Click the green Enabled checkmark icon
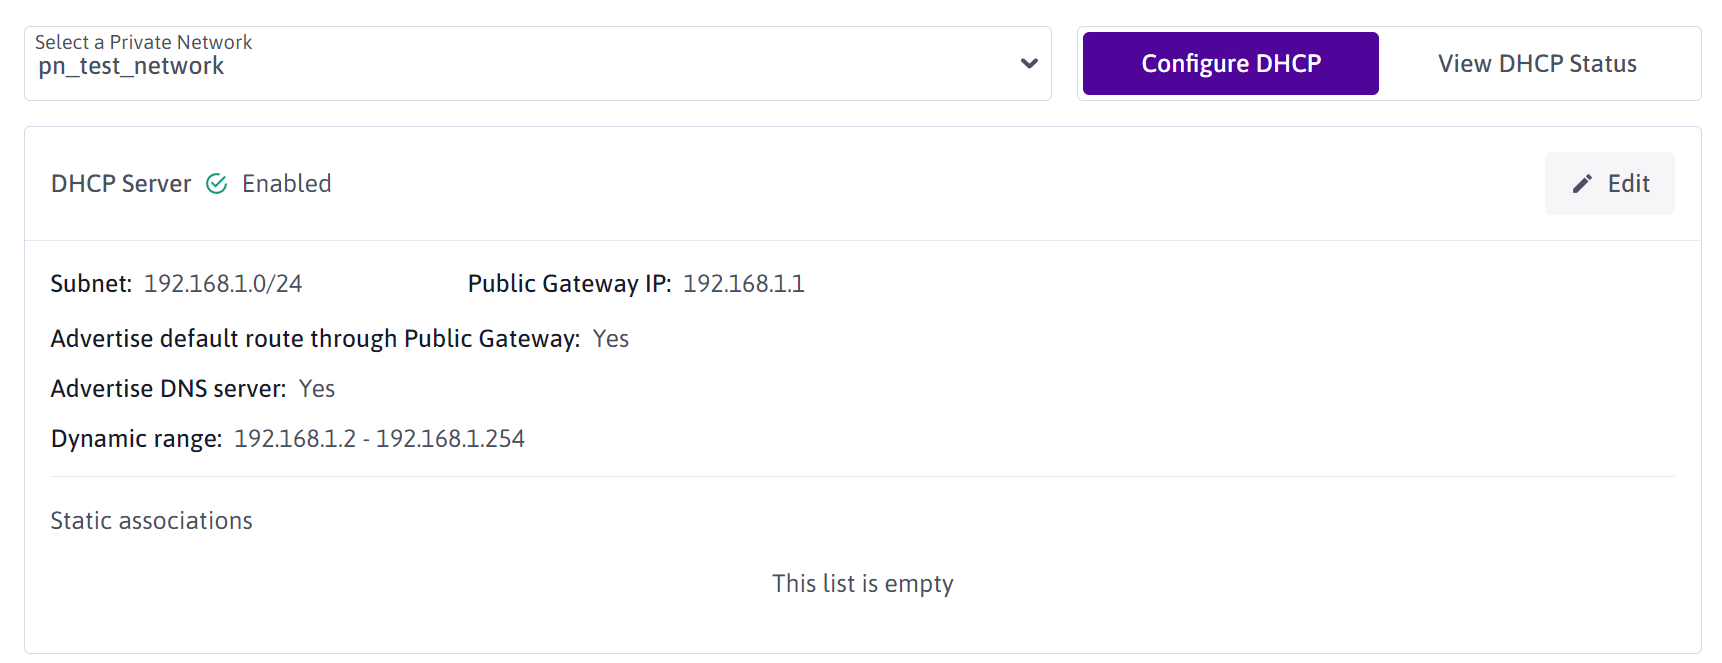Image resolution: width=1722 pixels, height=663 pixels. [x=217, y=183]
